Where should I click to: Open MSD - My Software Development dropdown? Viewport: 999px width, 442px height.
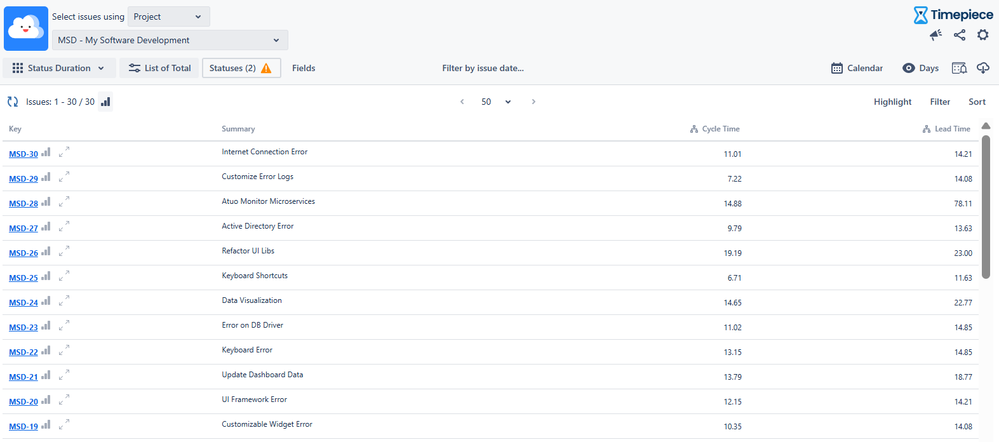click(170, 40)
